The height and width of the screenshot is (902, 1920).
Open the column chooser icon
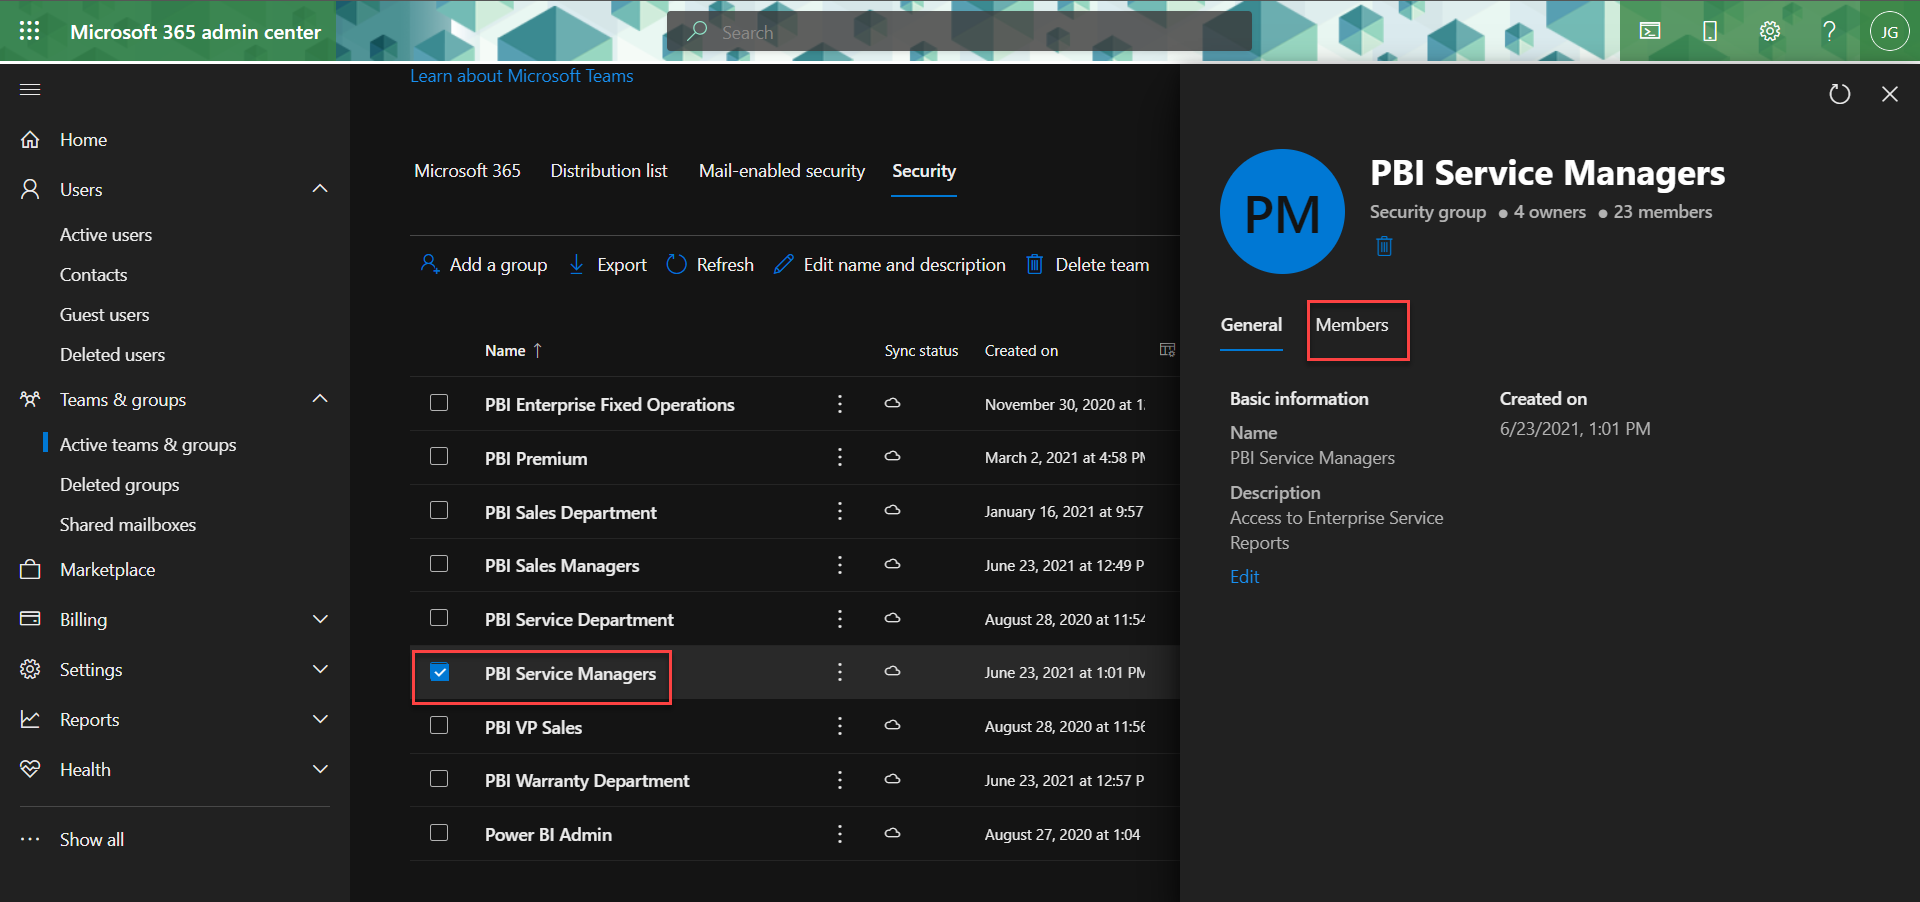(x=1167, y=350)
